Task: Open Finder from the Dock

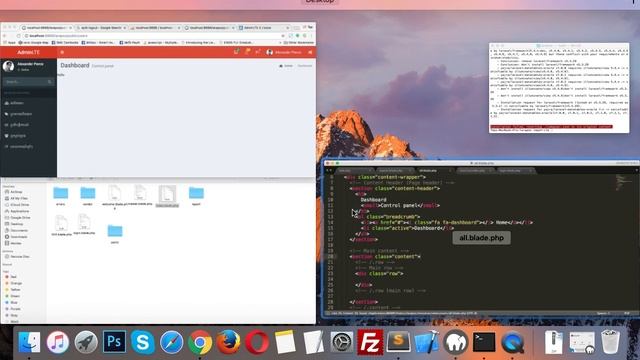Action: pos(29,342)
